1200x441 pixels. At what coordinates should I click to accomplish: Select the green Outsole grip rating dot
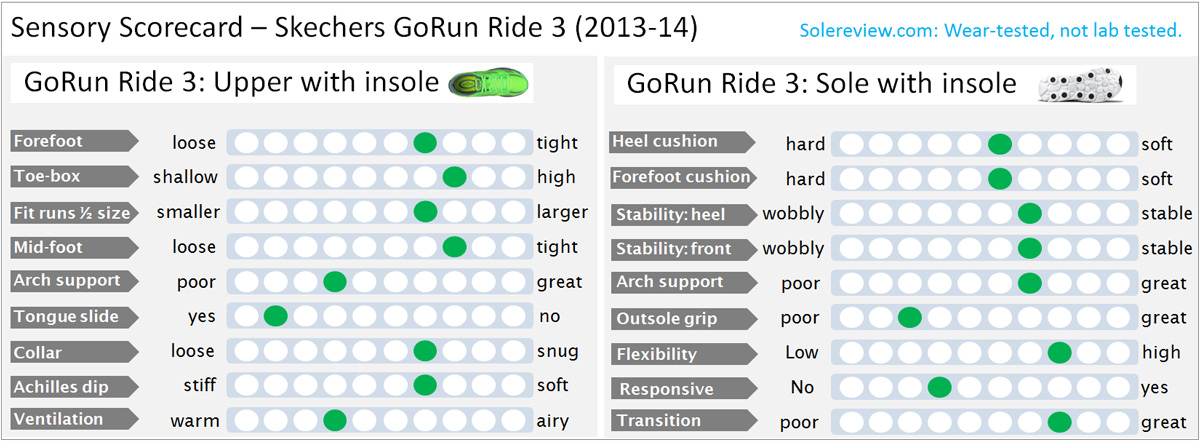click(909, 318)
